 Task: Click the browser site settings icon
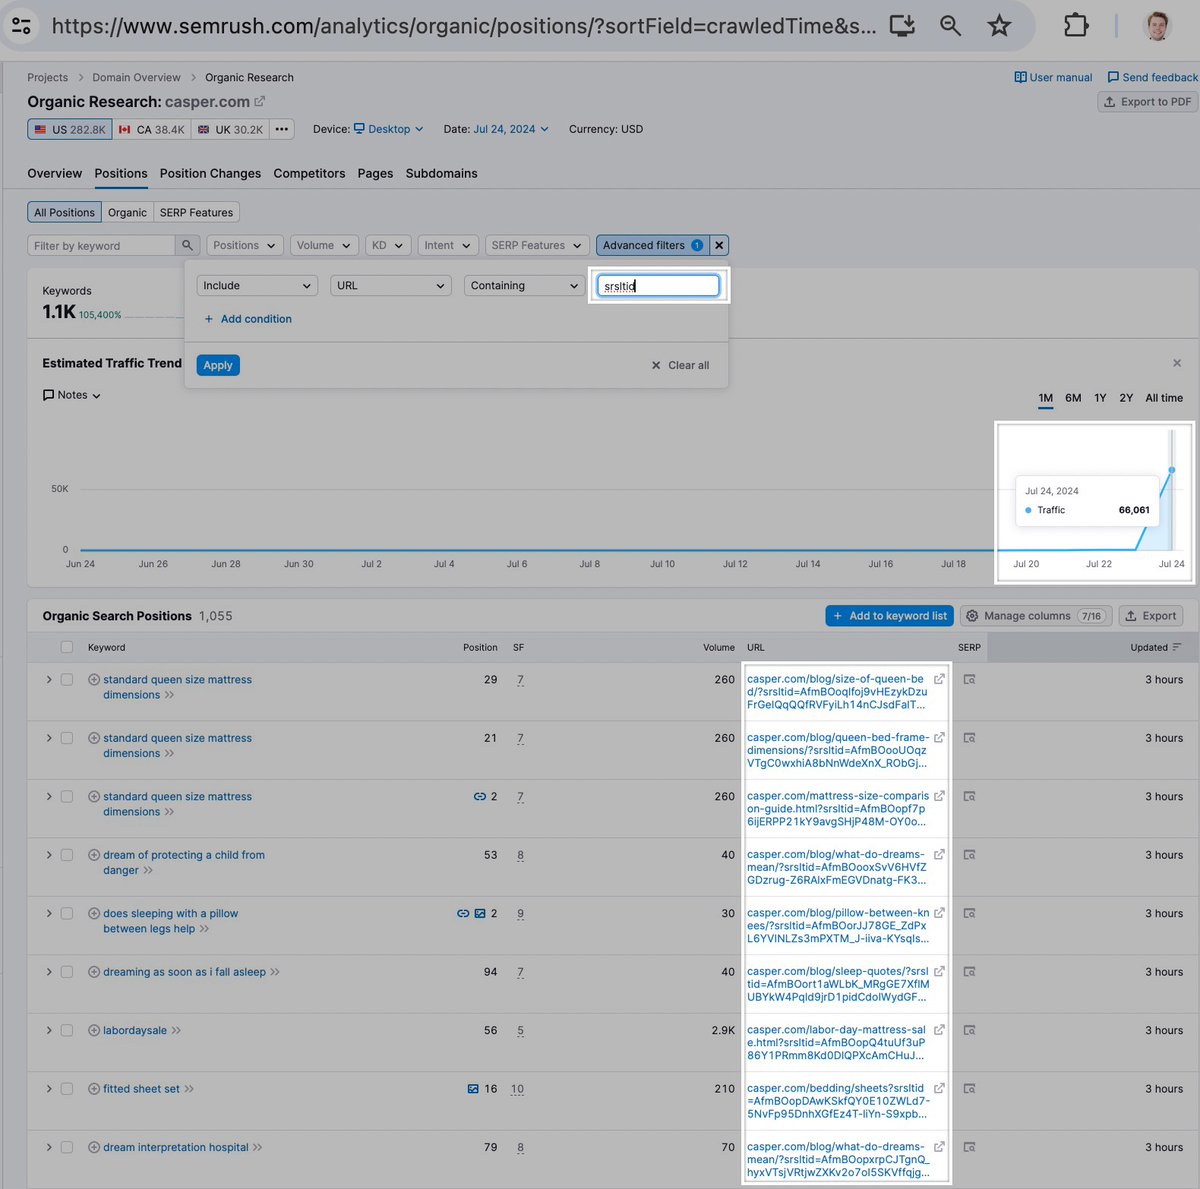[x=21, y=25]
